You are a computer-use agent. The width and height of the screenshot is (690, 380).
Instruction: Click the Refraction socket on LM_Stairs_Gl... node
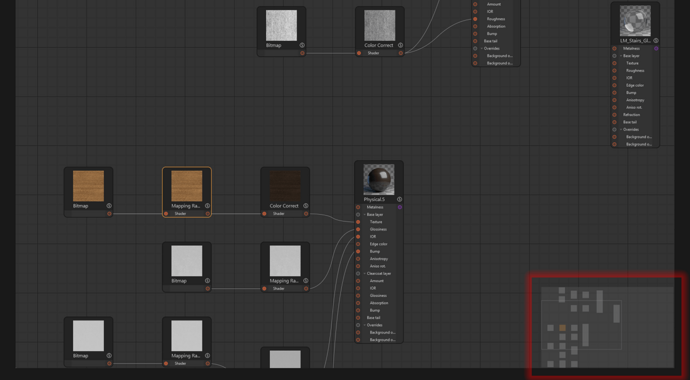tap(614, 115)
